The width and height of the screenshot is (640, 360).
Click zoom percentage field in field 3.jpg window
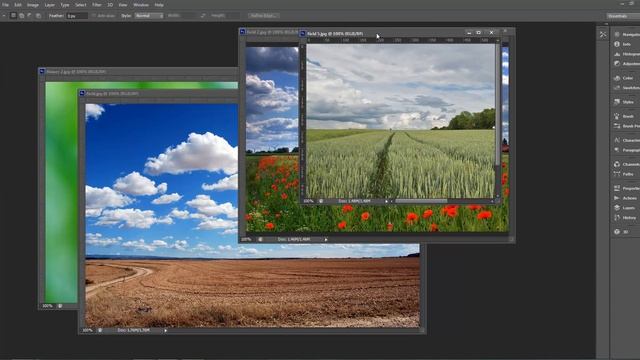click(x=309, y=201)
